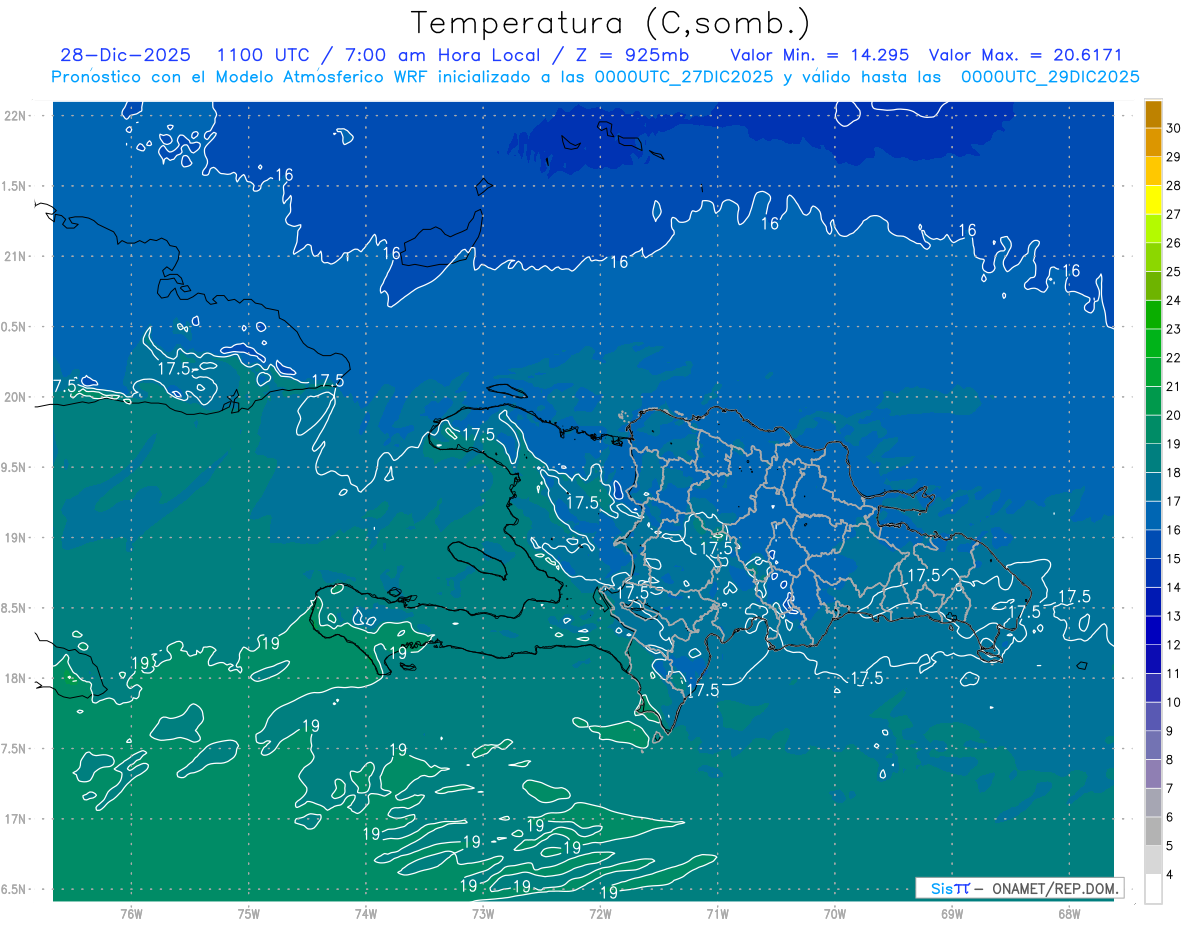The height and width of the screenshot is (927, 1200).
Task: Click the "29" color scale label
Action: (1173, 157)
